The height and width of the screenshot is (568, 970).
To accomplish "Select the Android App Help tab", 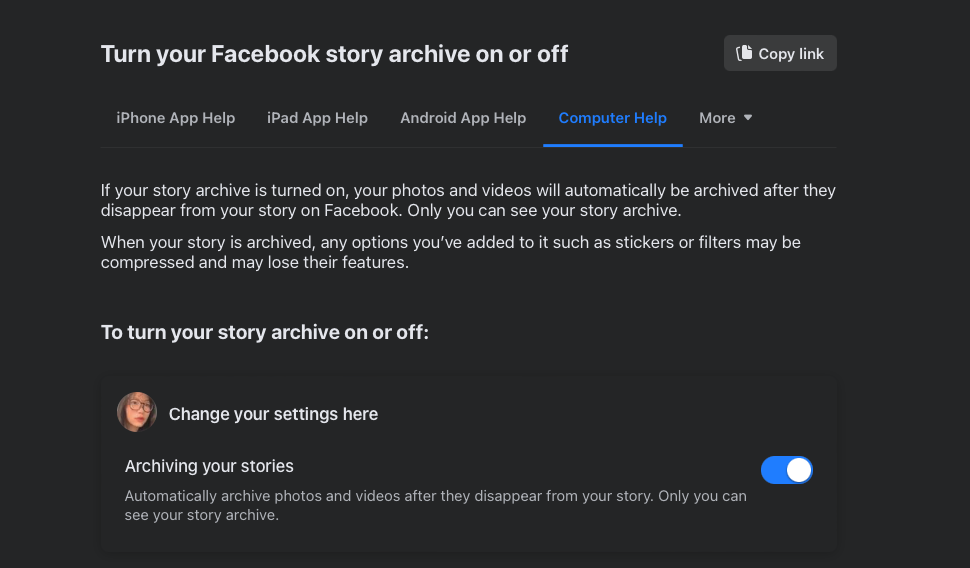I will [463, 118].
